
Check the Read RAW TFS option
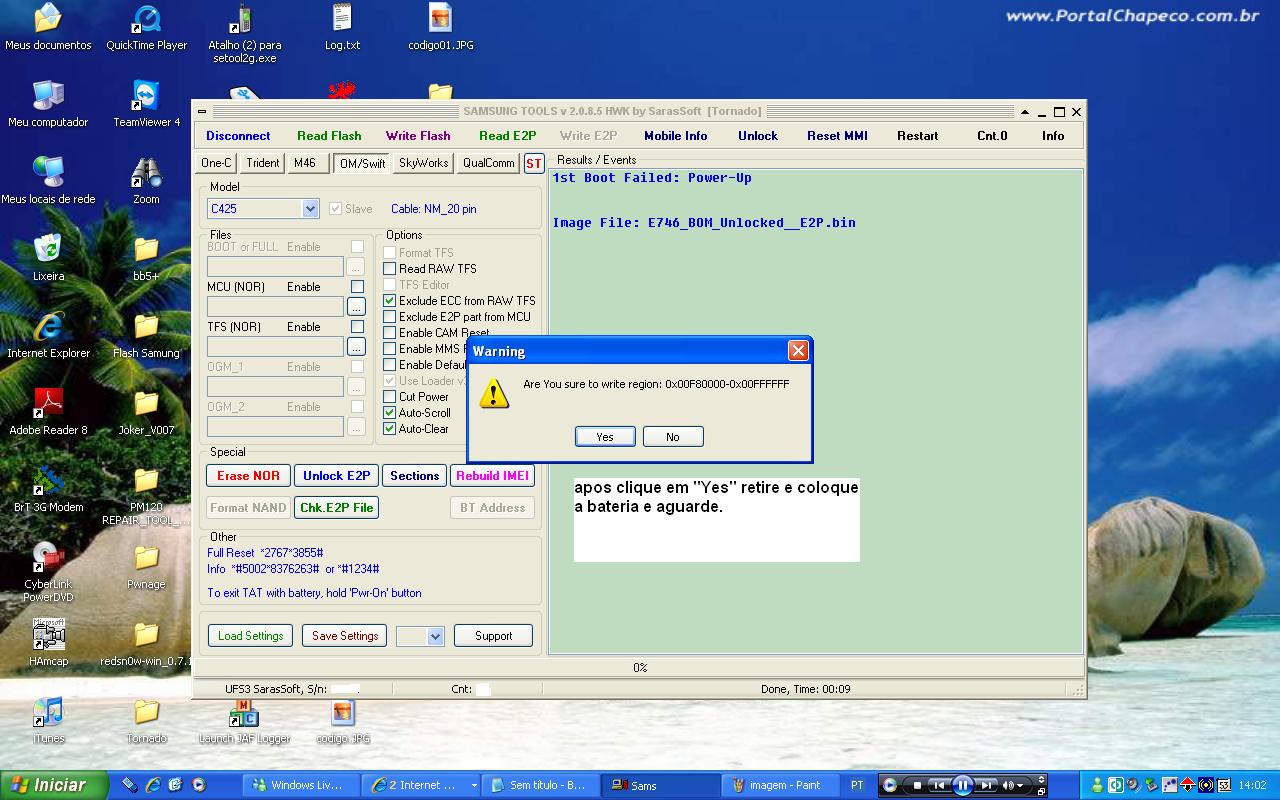pos(390,269)
